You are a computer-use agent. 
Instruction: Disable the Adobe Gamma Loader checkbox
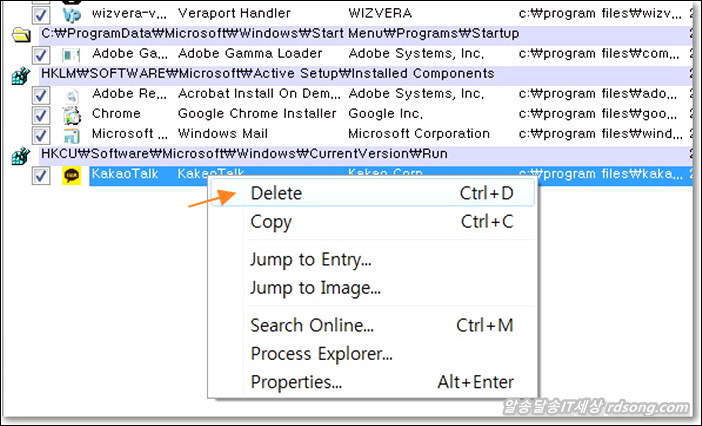click(x=41, y=54)
